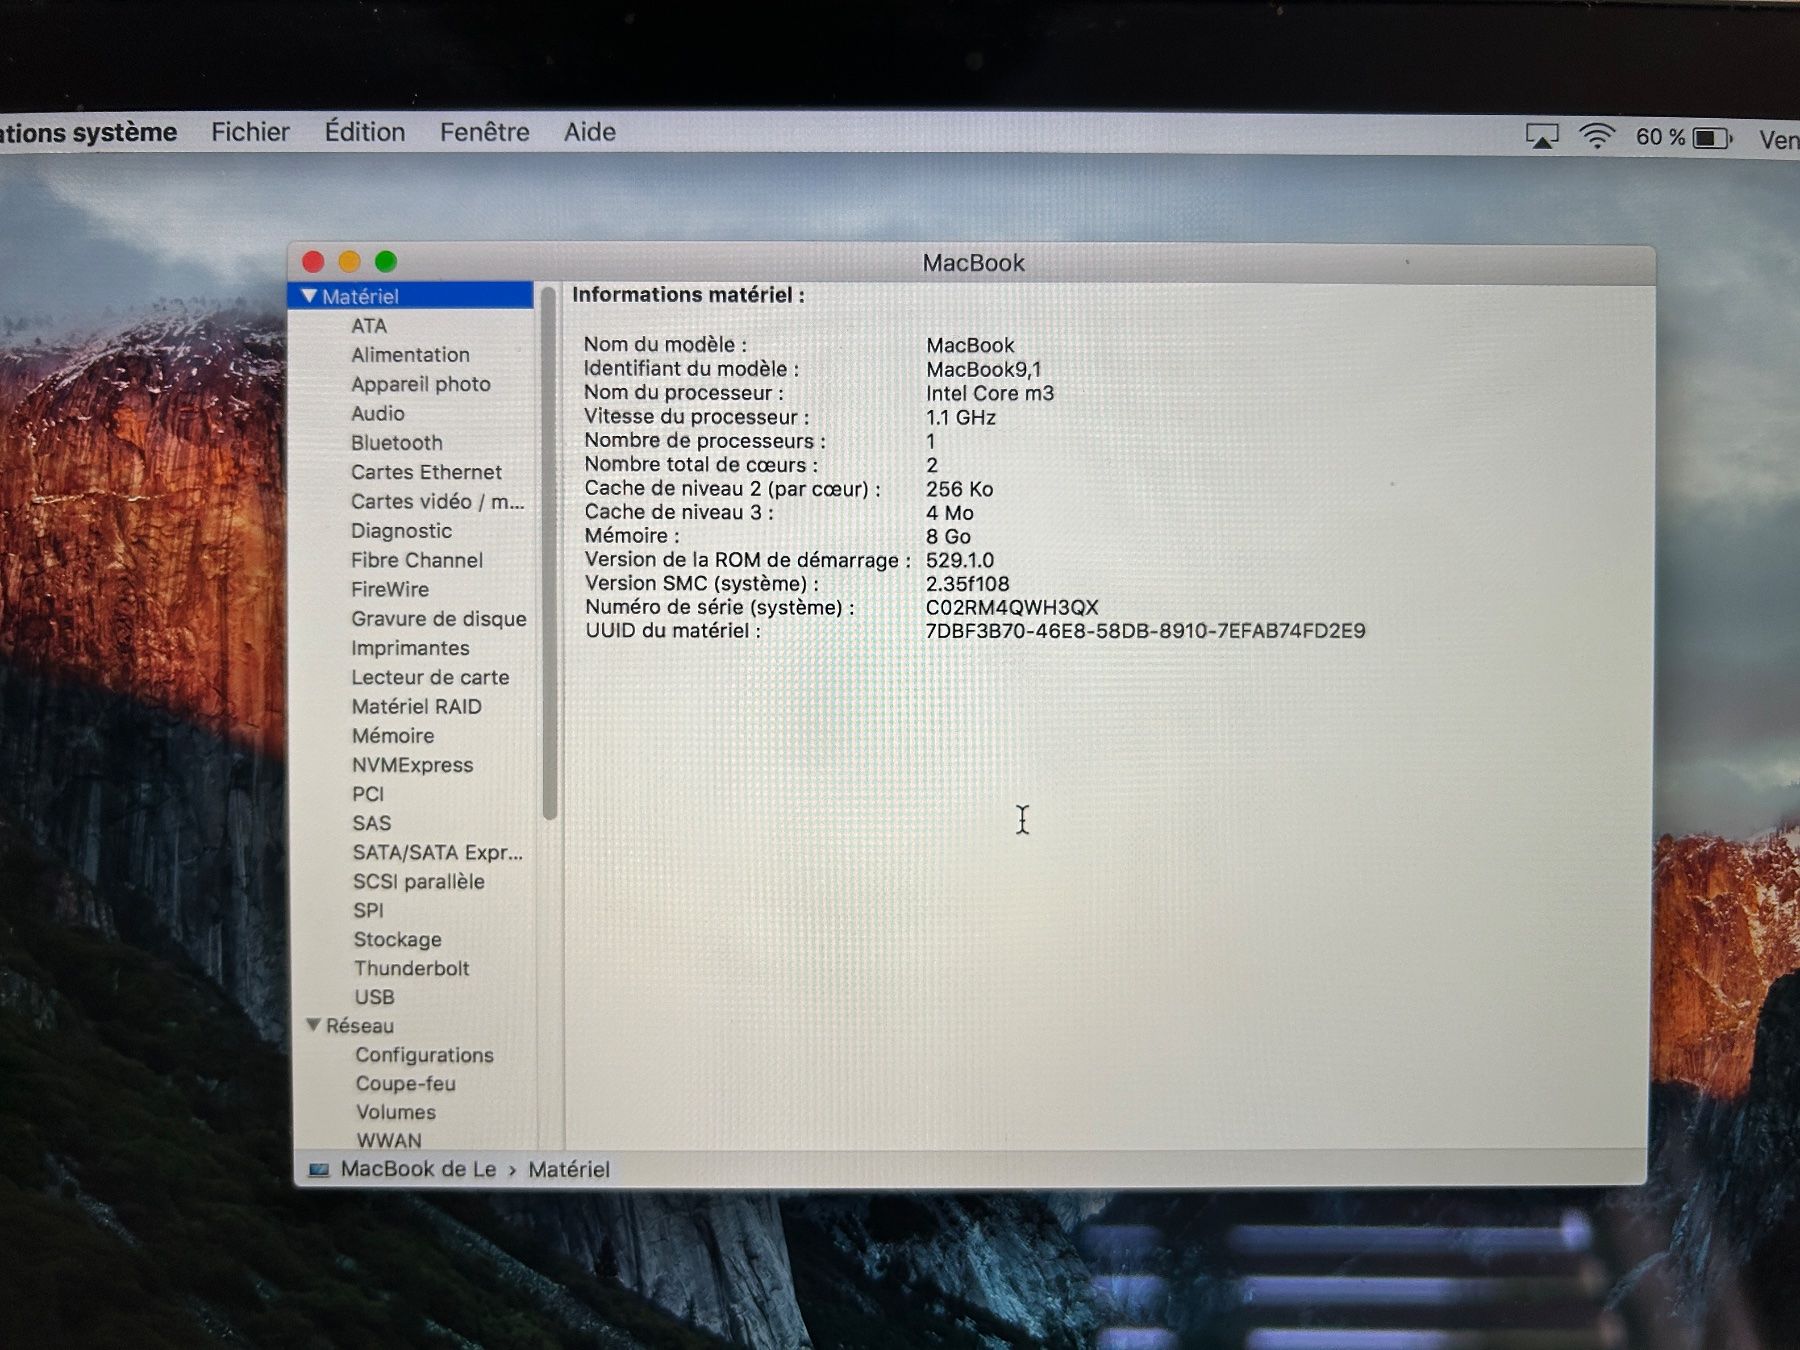Click the Intel Core m3 processor value
The image size is (1800, 1350).
(x=990, y=394)
